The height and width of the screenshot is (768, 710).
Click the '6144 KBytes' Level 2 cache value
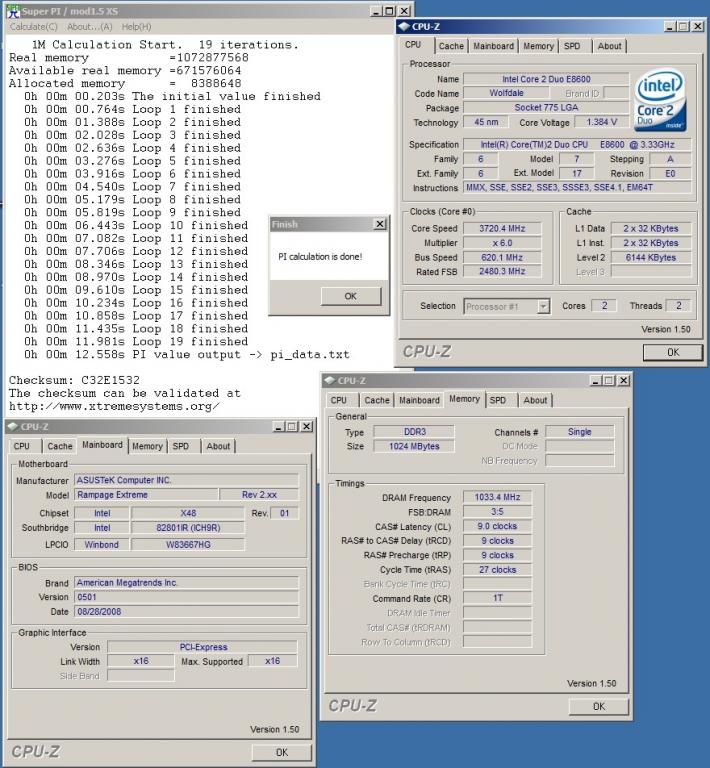pos(651,257)
